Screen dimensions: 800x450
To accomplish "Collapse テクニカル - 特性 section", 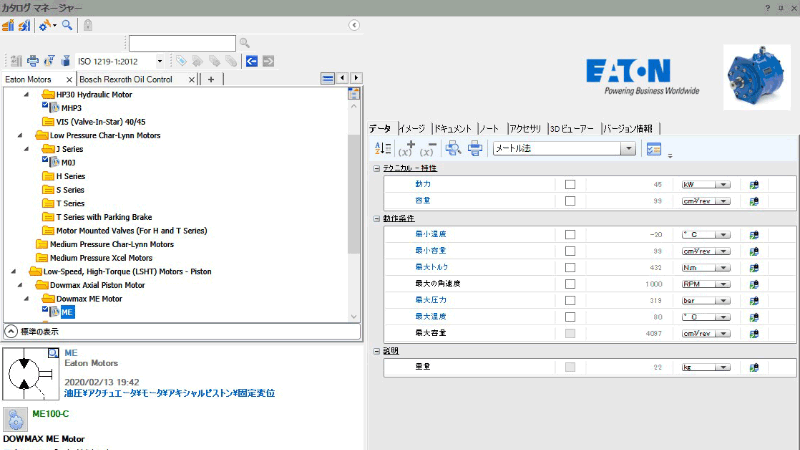I will pyautogui.click(x=377, y=168).
